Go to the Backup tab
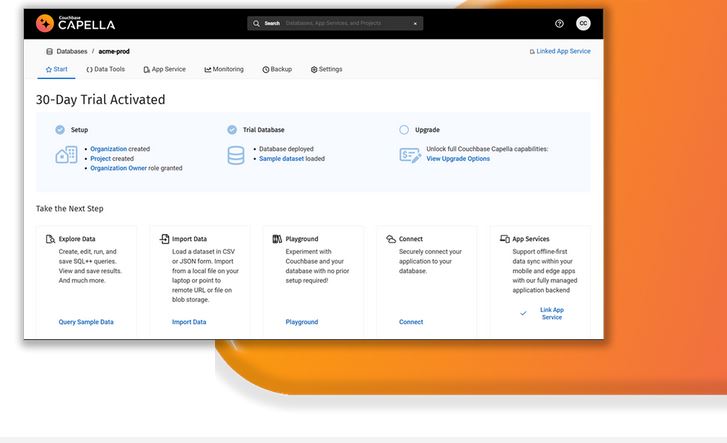Viewport: 727px width, 443px height. coord(277,70)
